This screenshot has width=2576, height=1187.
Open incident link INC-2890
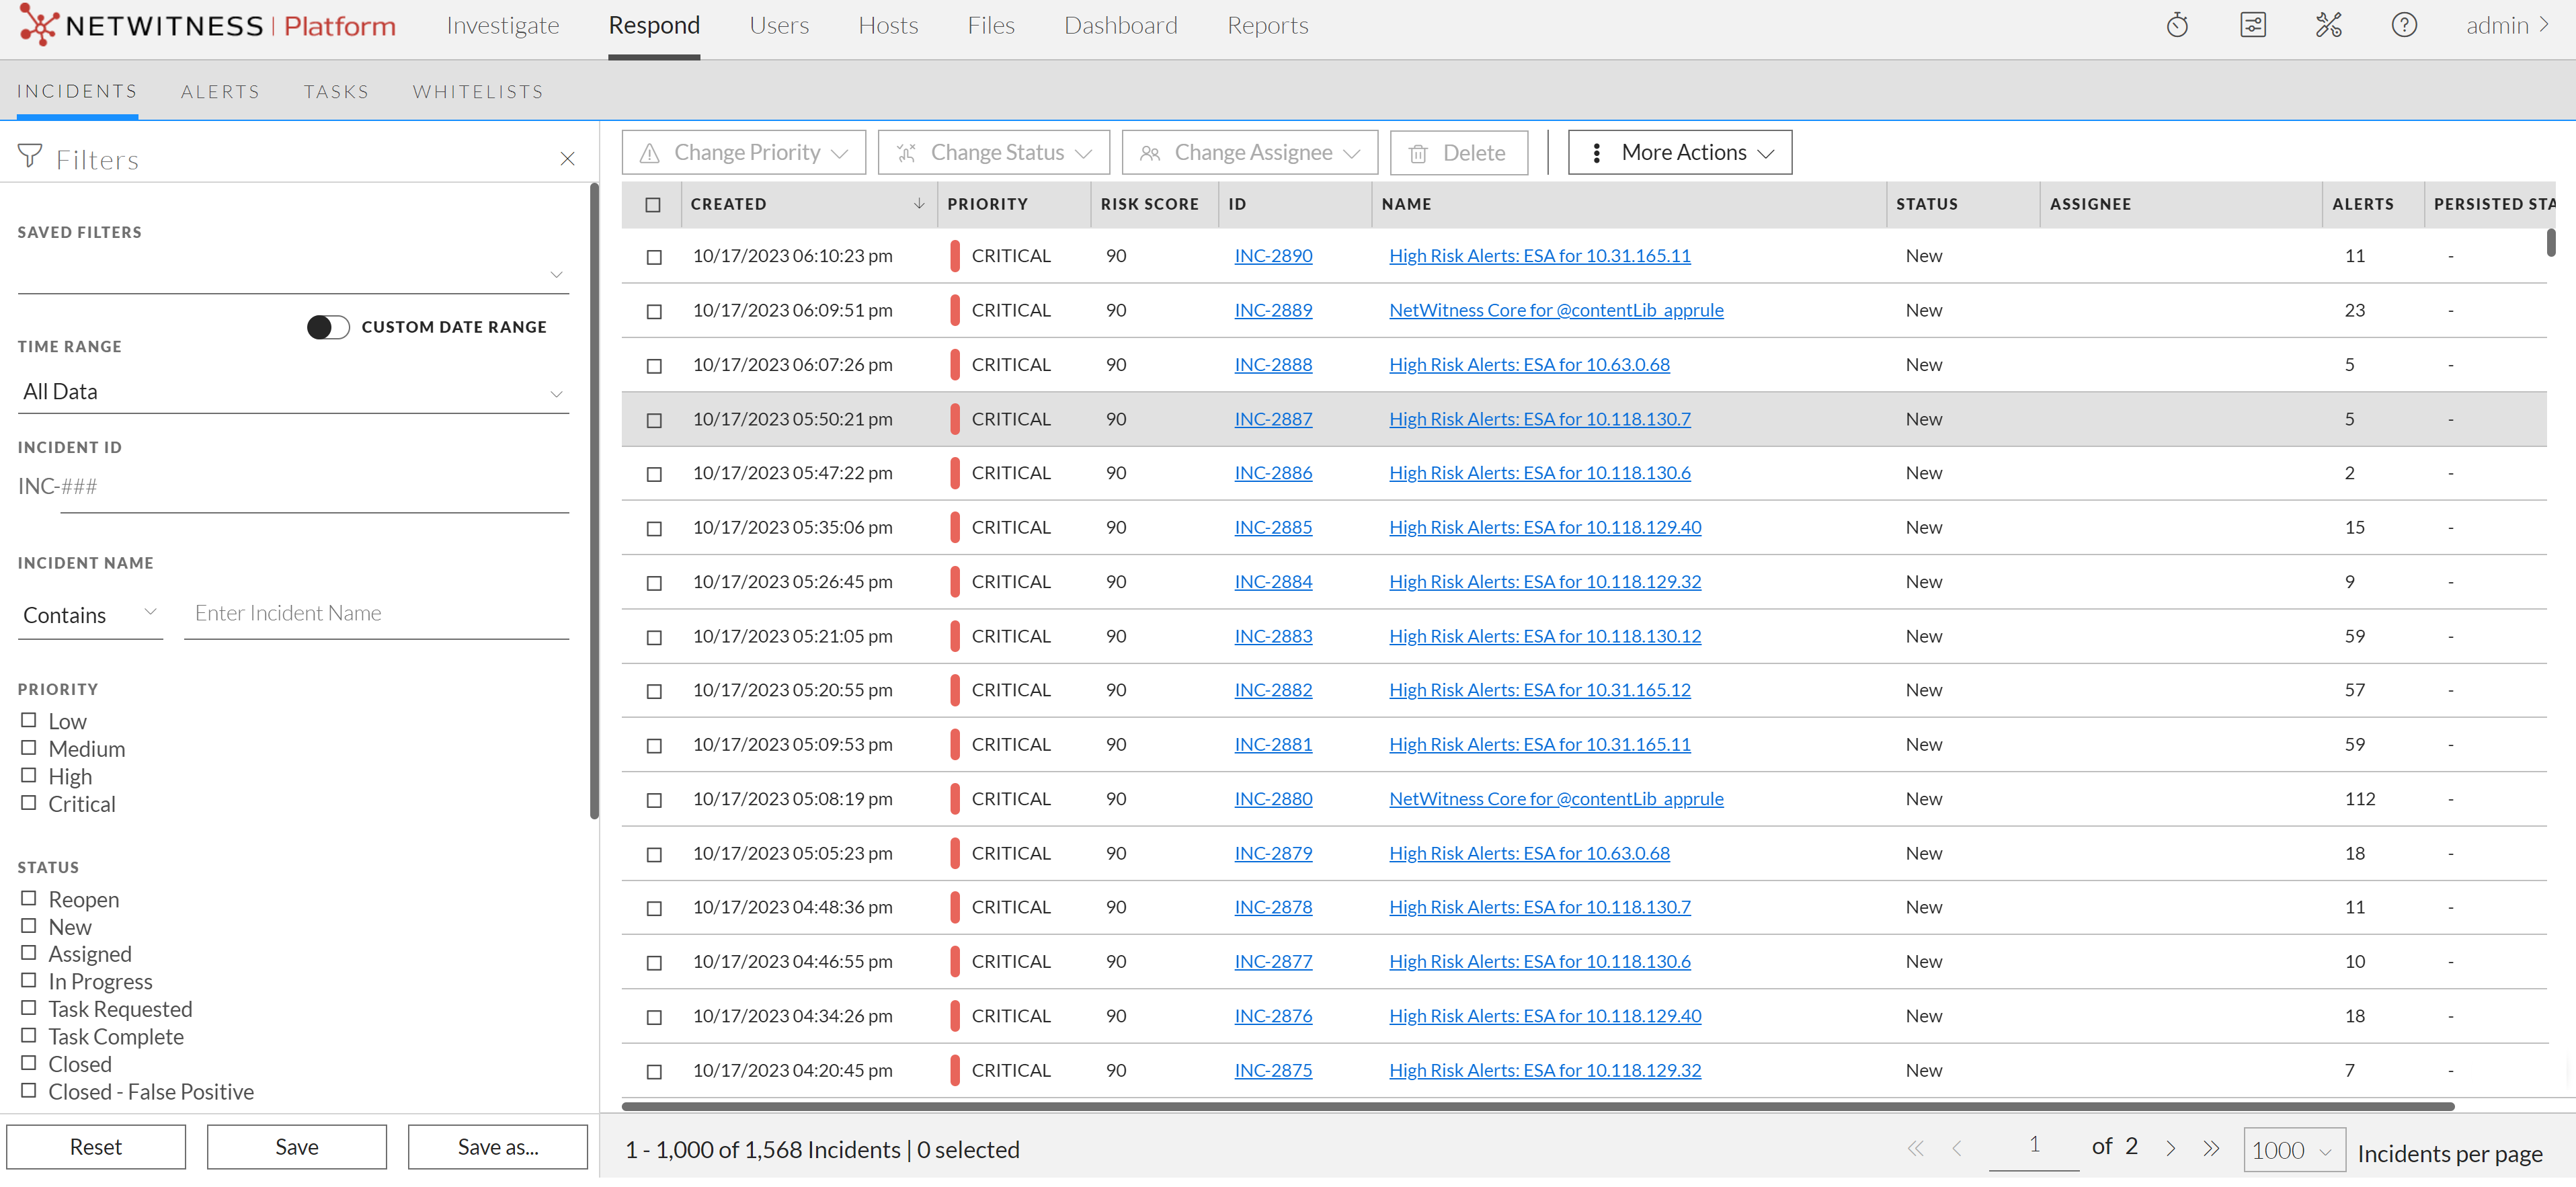[1272, 256]
